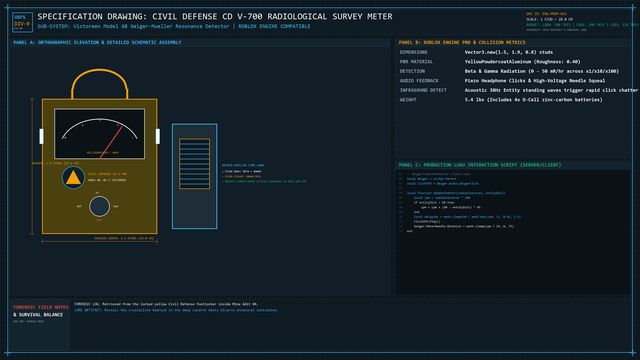The width and height of the screenshot is (640, 360).
Task: Click the WEIGHT label
Action: (x=408, y=100)
